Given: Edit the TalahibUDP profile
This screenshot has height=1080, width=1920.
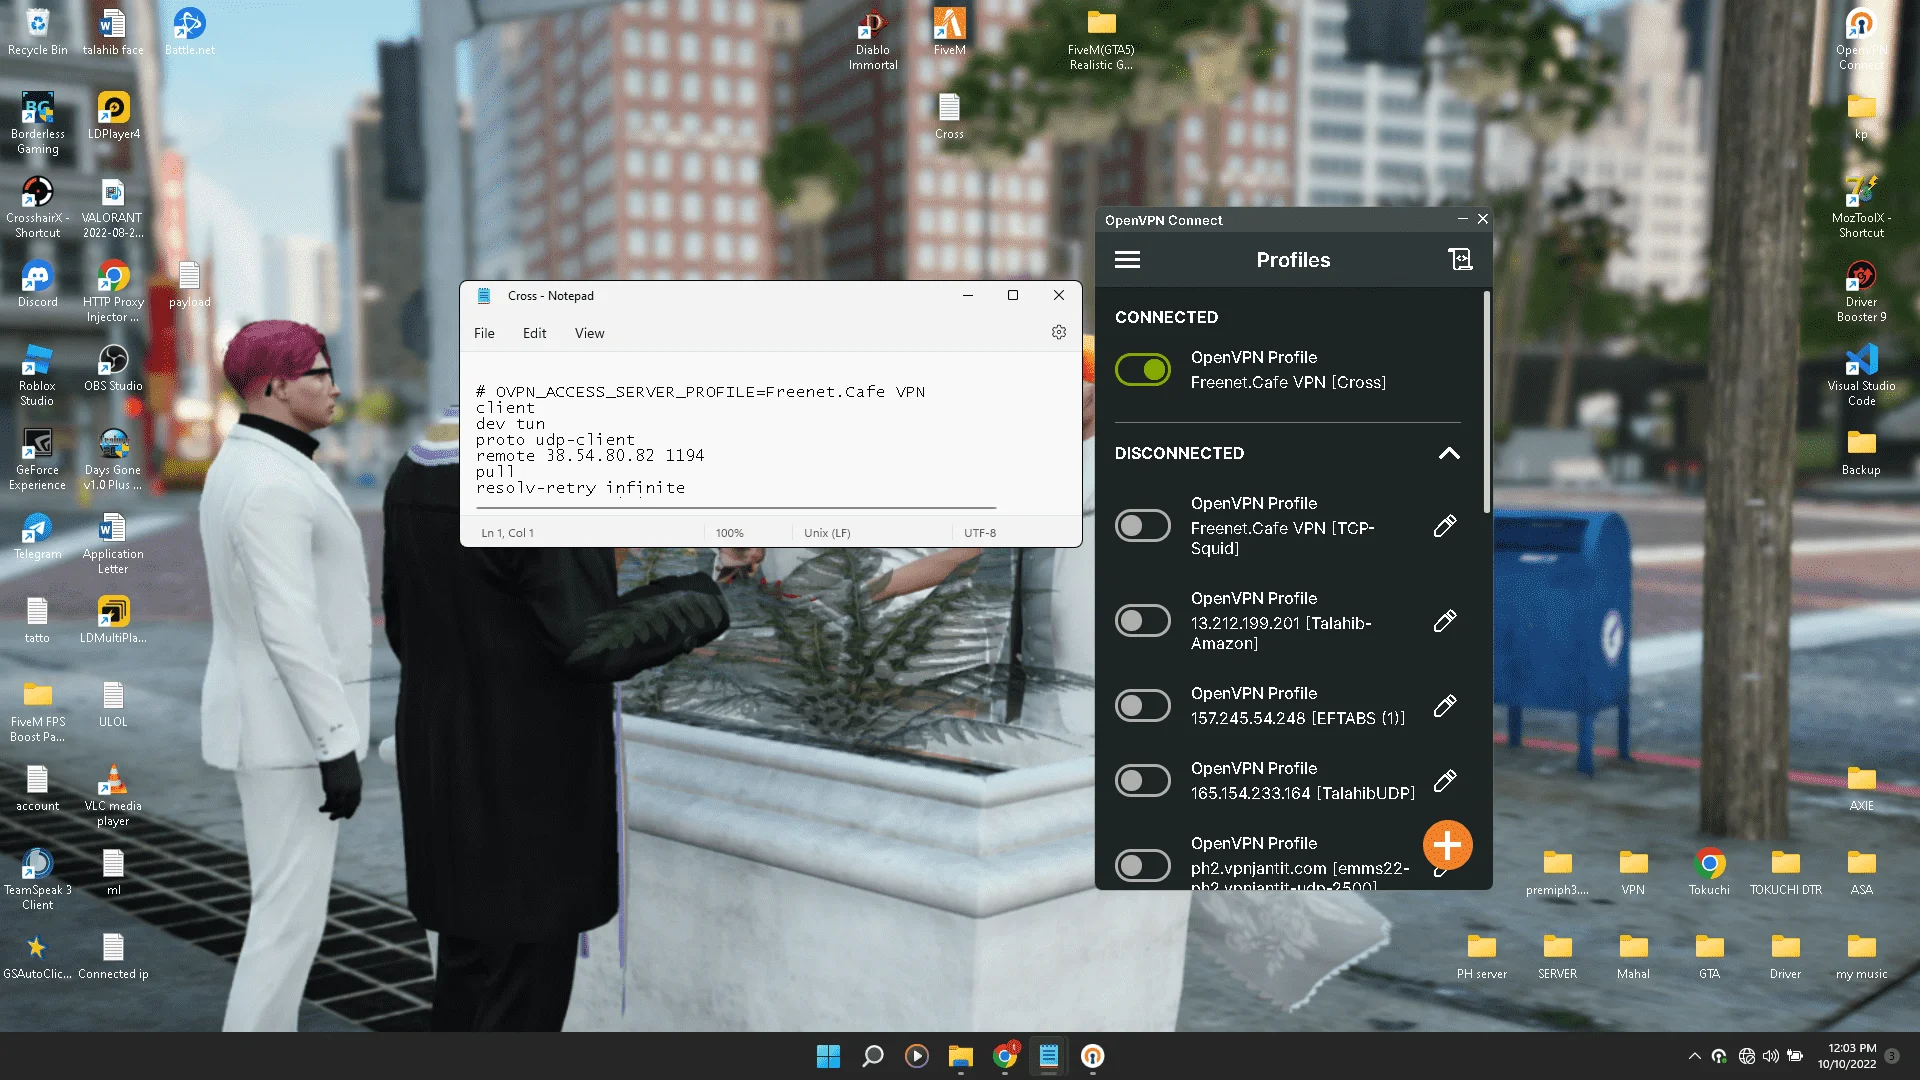Looking at the screenshot, I should click(1445, 781).
